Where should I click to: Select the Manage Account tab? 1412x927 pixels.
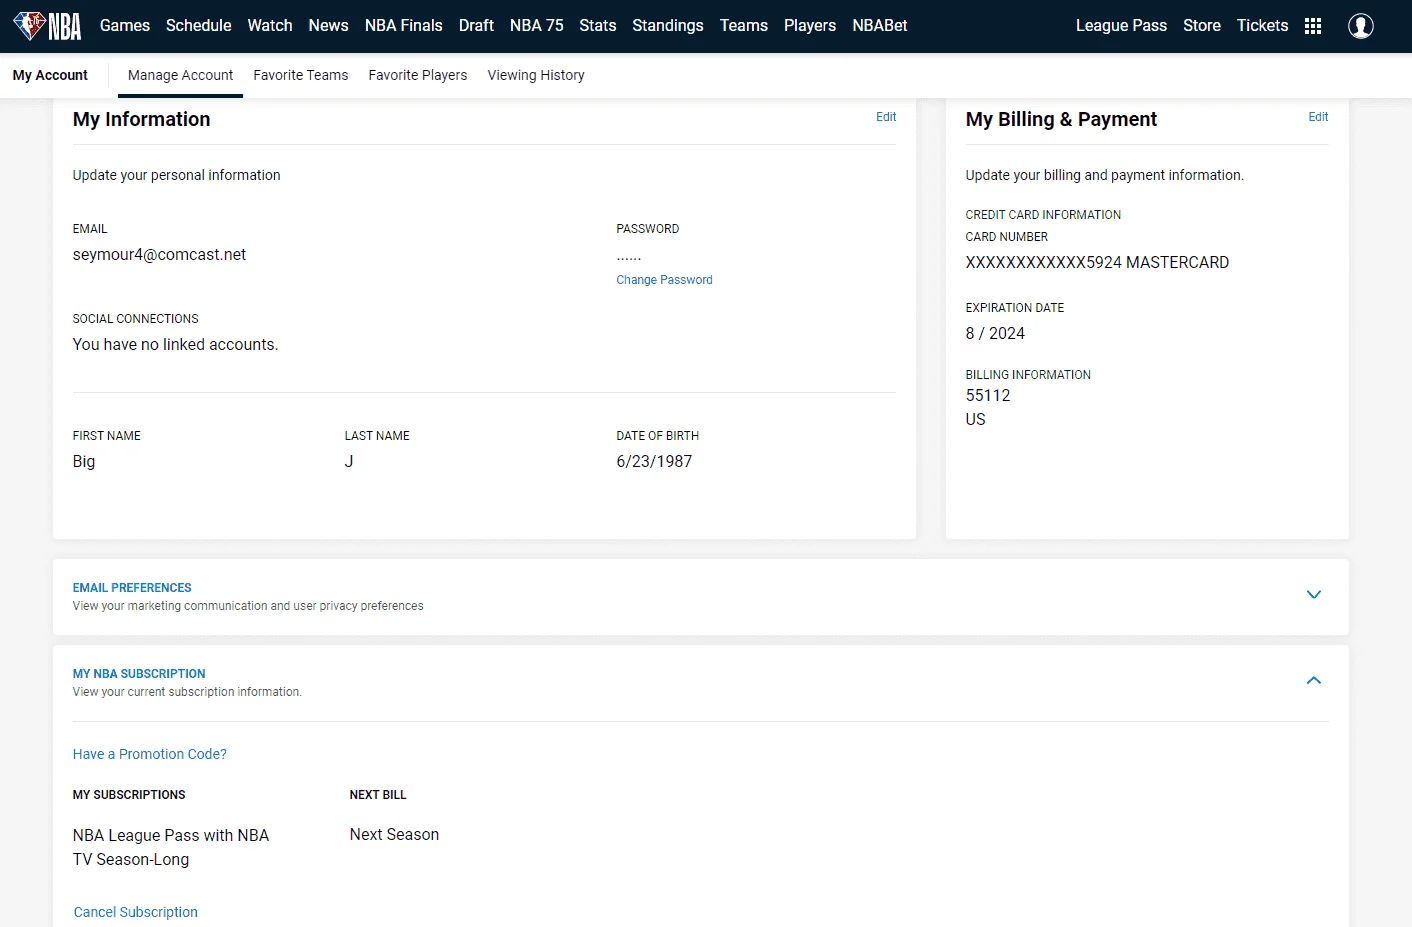(x=180, y=75)
